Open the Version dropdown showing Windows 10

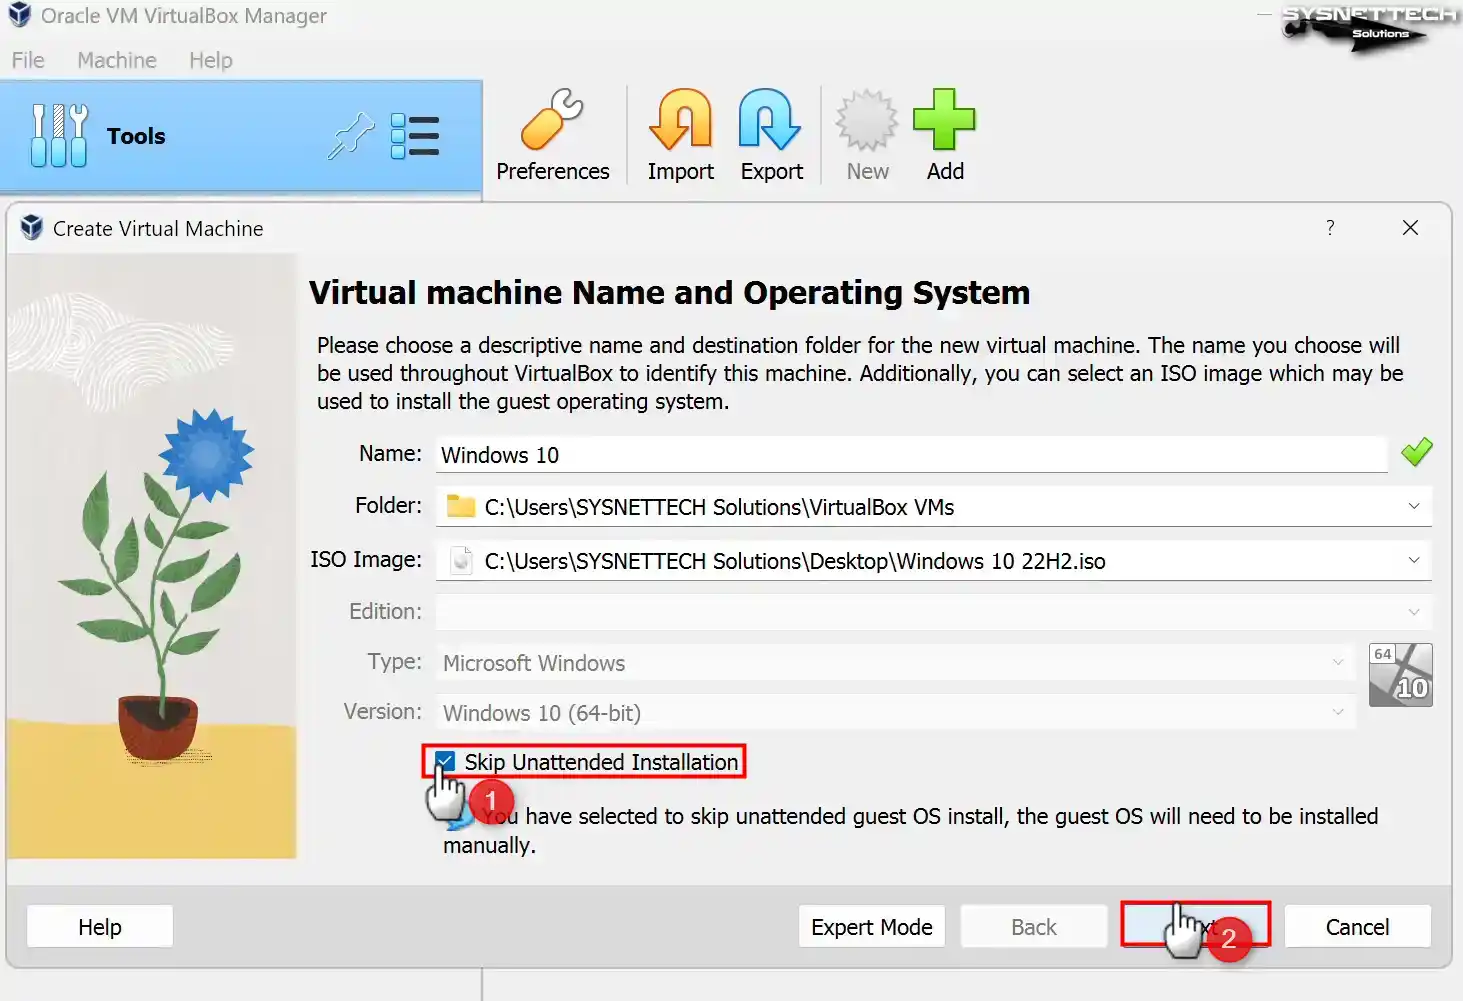[x=896, y=712]
